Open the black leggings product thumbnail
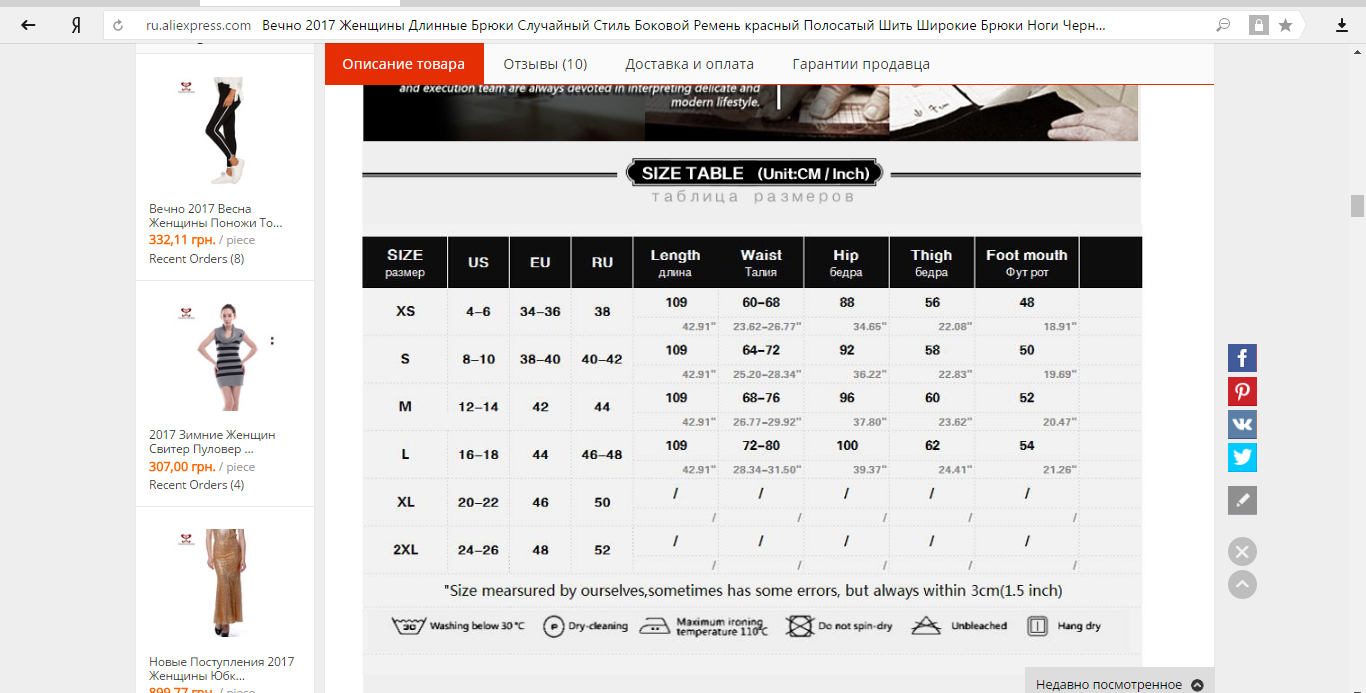1366x693 pixels. [x=224, y=129]
